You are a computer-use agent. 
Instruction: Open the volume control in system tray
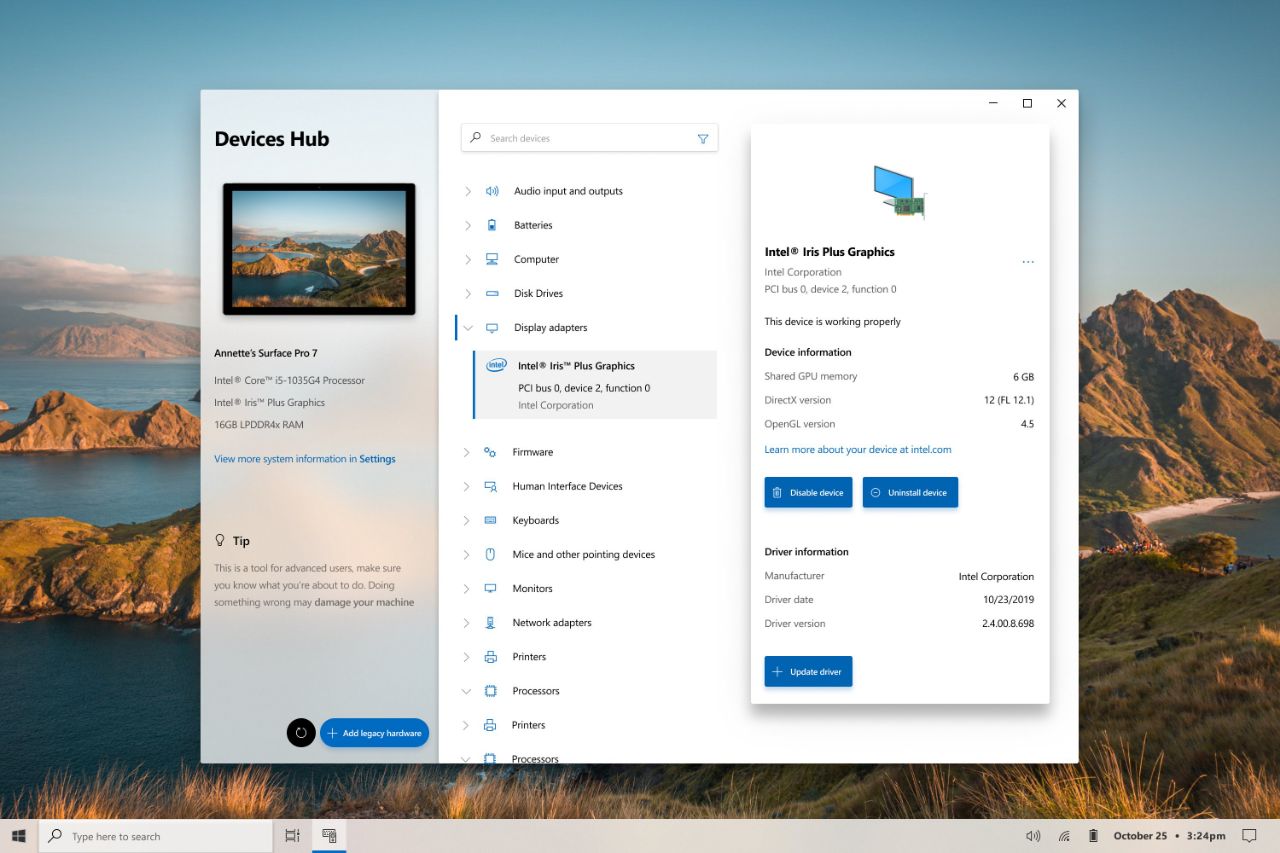pos(1033,836)
